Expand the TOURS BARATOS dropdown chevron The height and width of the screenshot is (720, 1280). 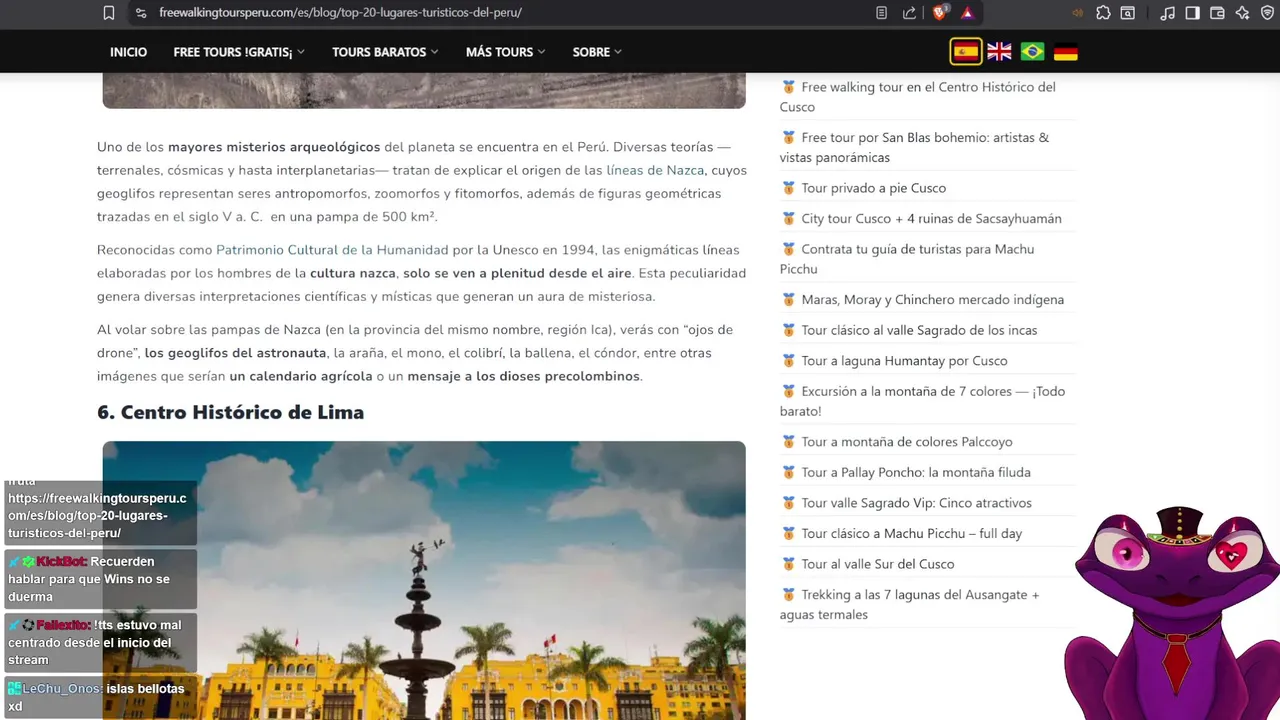coord(435,52)
